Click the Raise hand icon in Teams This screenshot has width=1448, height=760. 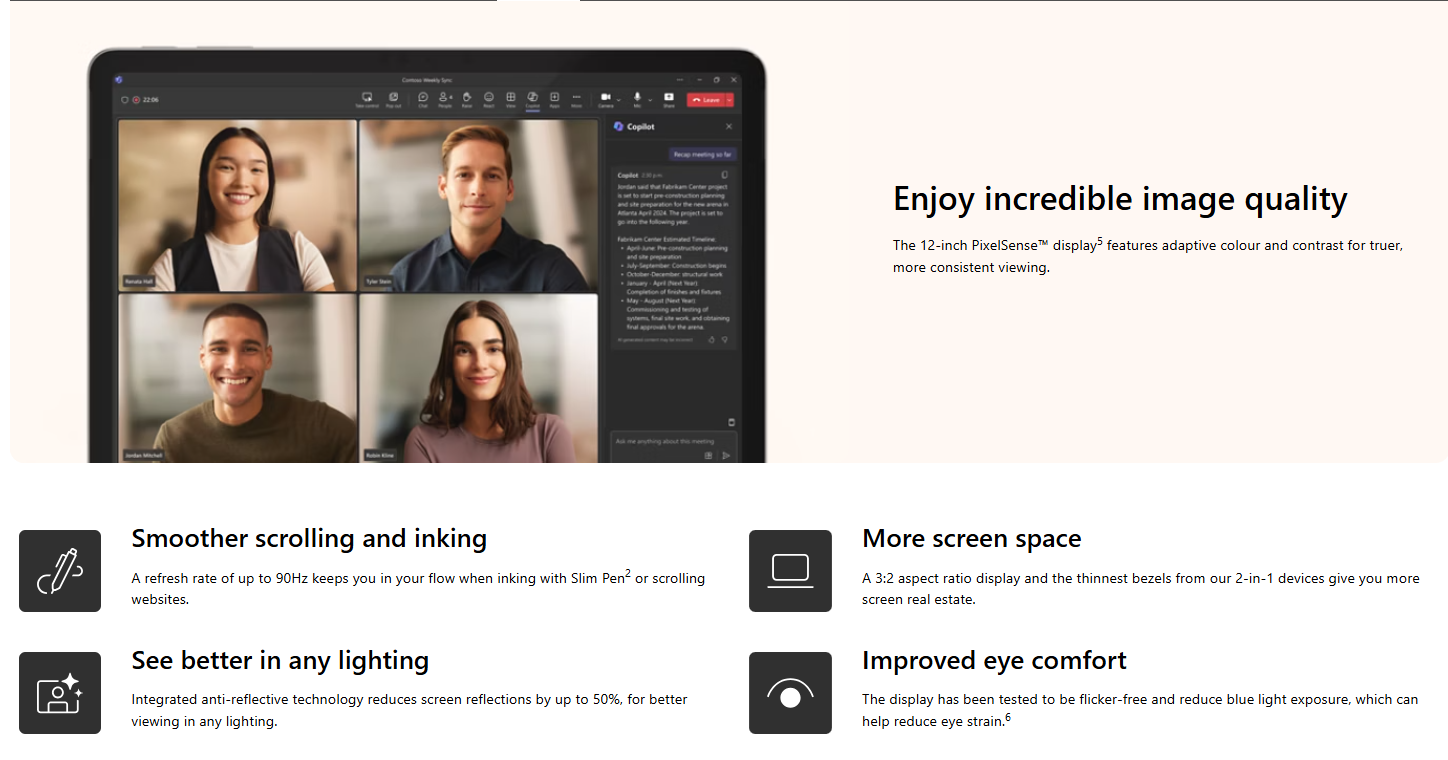pos(467,98)
